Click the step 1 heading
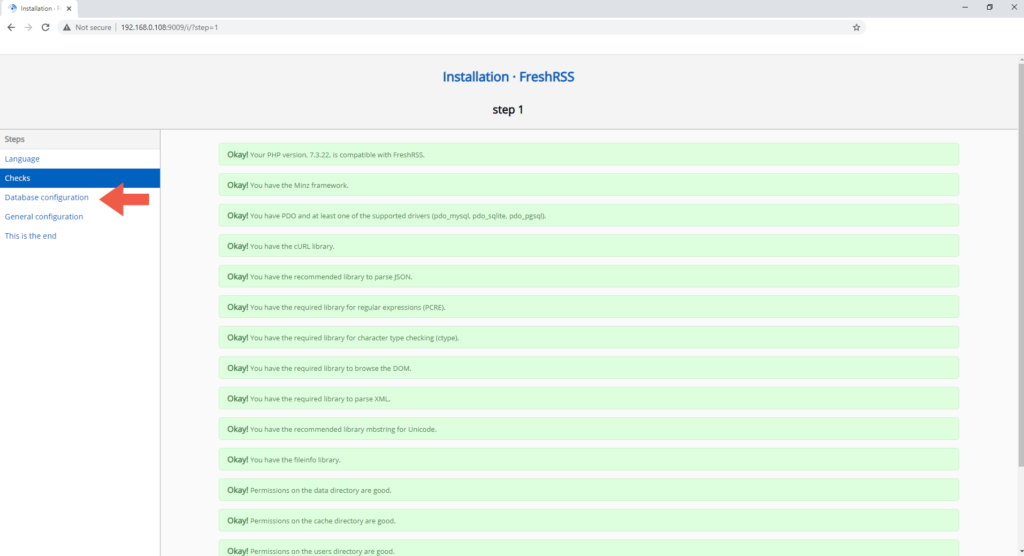The image size is (1024, 556). [x=507, y=110]
